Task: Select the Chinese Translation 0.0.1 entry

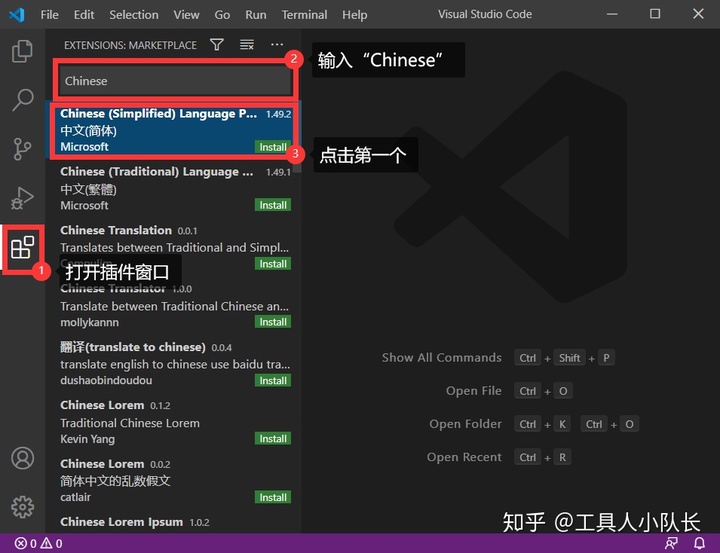Action: (x=174, y=247)
